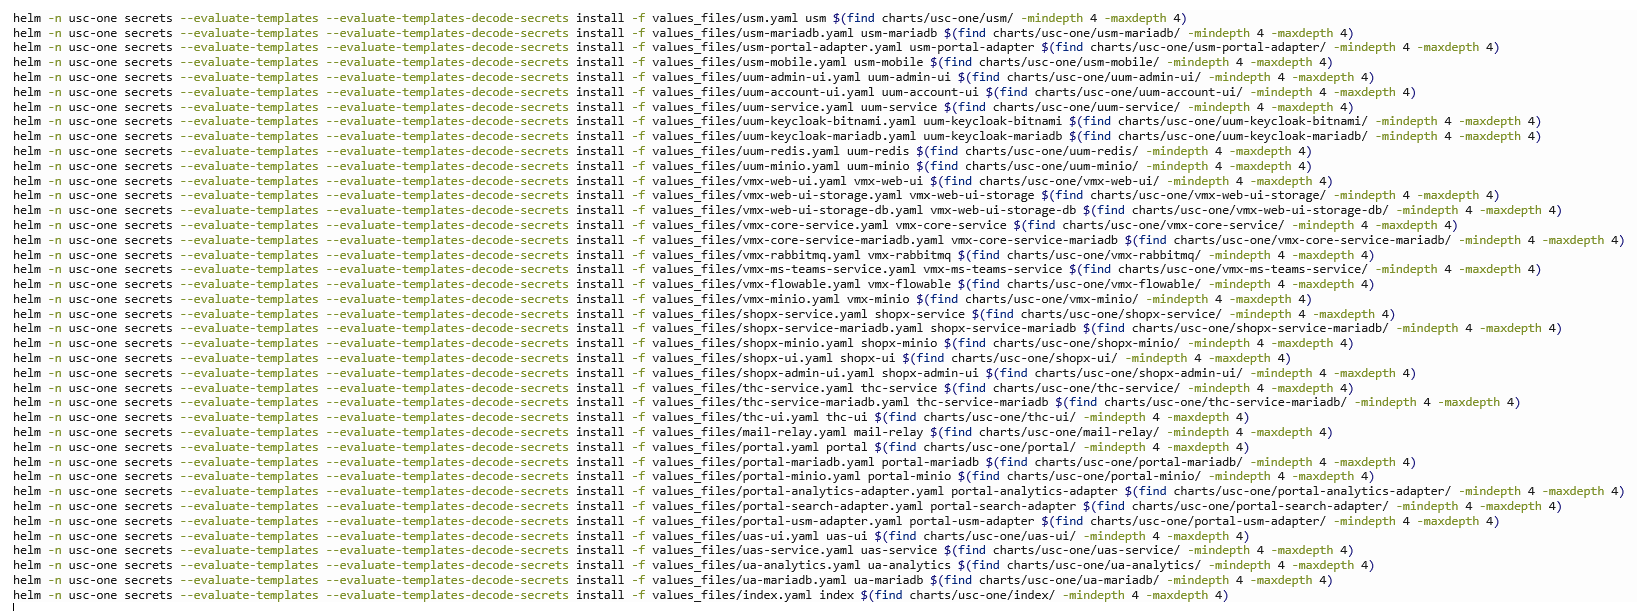This screenshot has height=611, width=1637.
Task: Click the values_files/thc-ui.yaml path
Action: (x=735, y=417)
